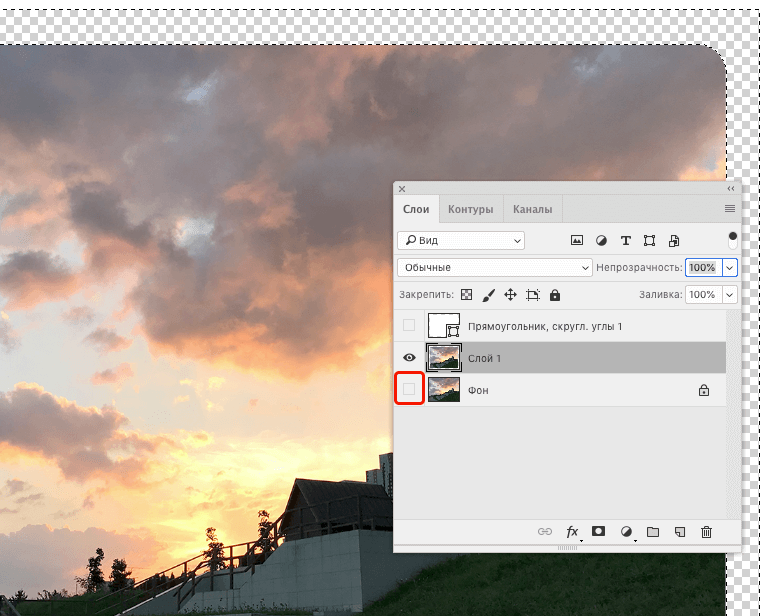Click the pixel layer filter icon
Viewport: 766px width, 616px height.
[577, 240]
